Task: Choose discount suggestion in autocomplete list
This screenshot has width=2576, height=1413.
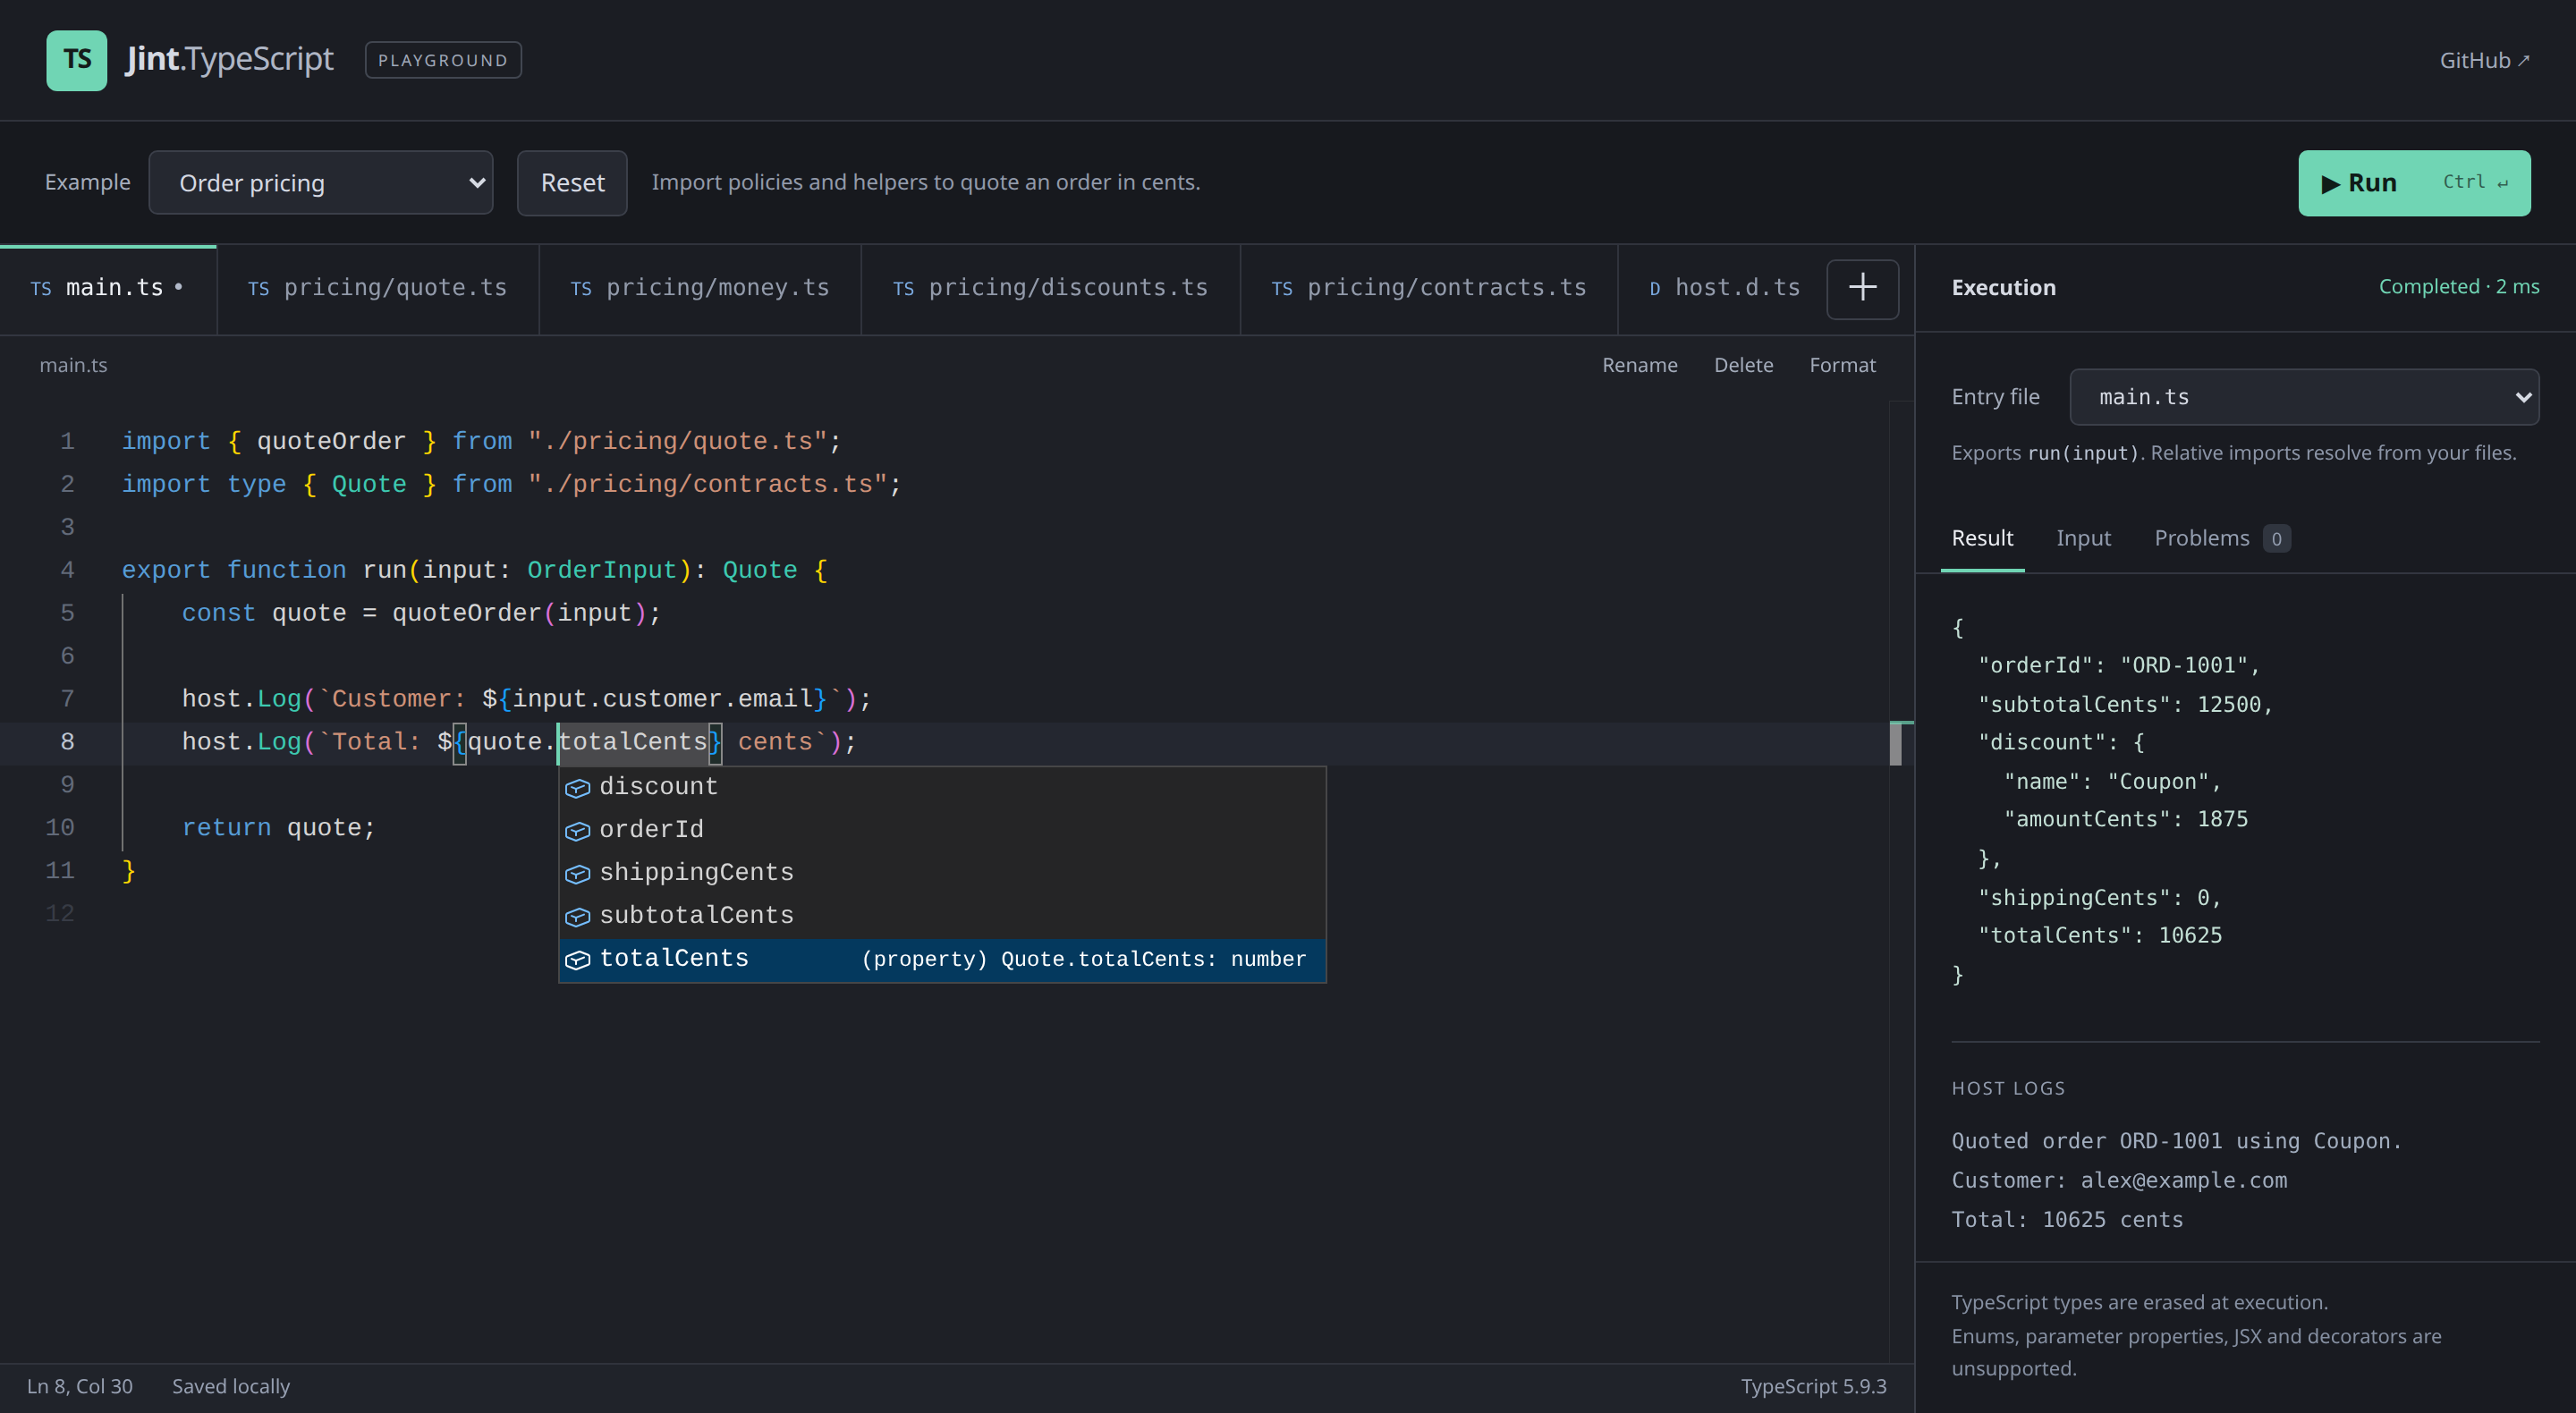Action: point(942,788)
